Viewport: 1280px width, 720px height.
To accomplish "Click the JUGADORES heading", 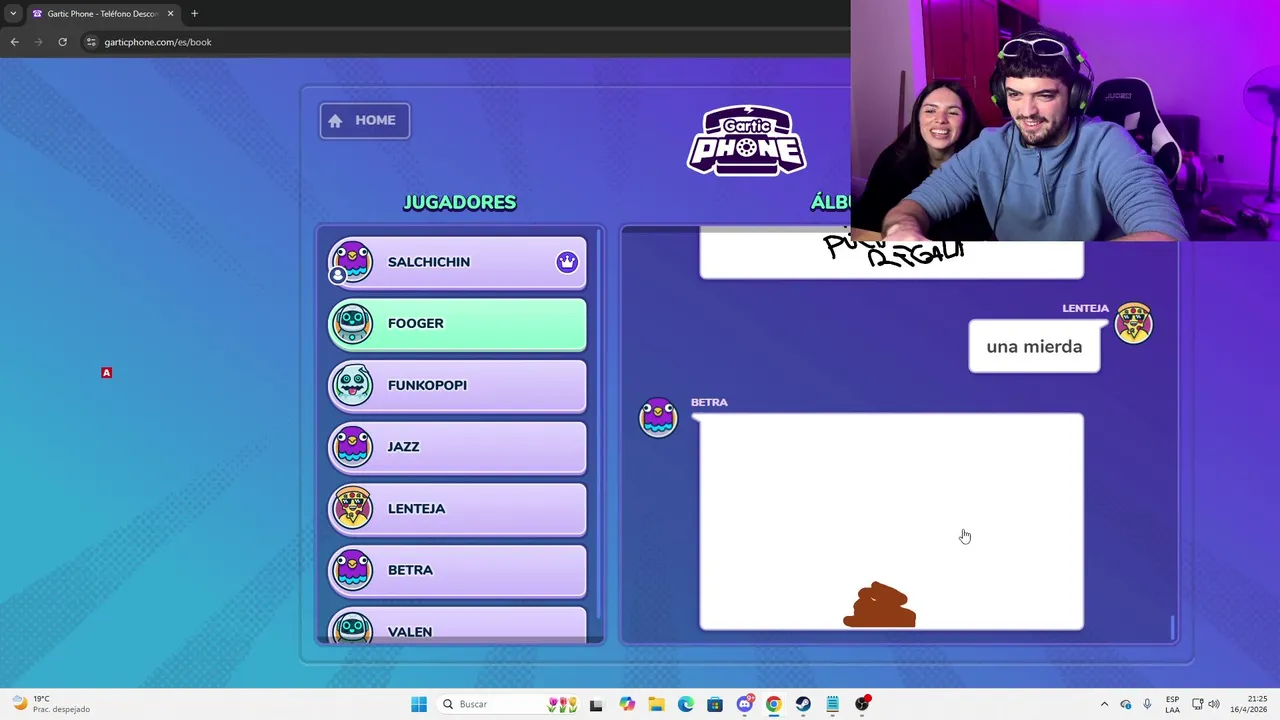I will pos(459,202).
